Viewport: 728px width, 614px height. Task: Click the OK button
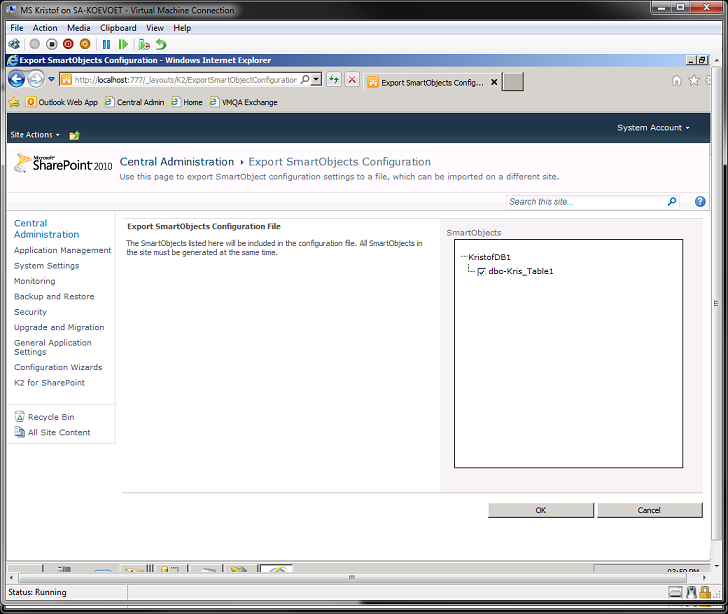(541, 510)
